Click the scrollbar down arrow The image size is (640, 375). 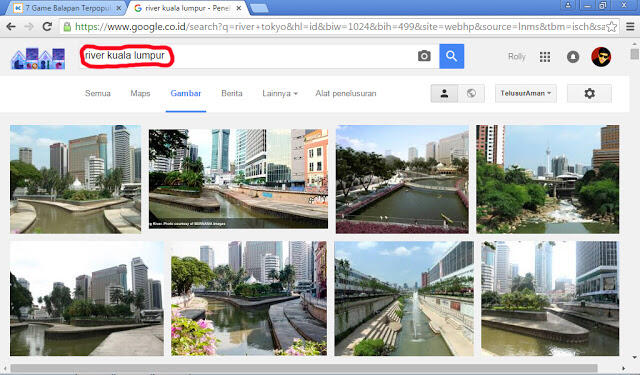point(634,357)
